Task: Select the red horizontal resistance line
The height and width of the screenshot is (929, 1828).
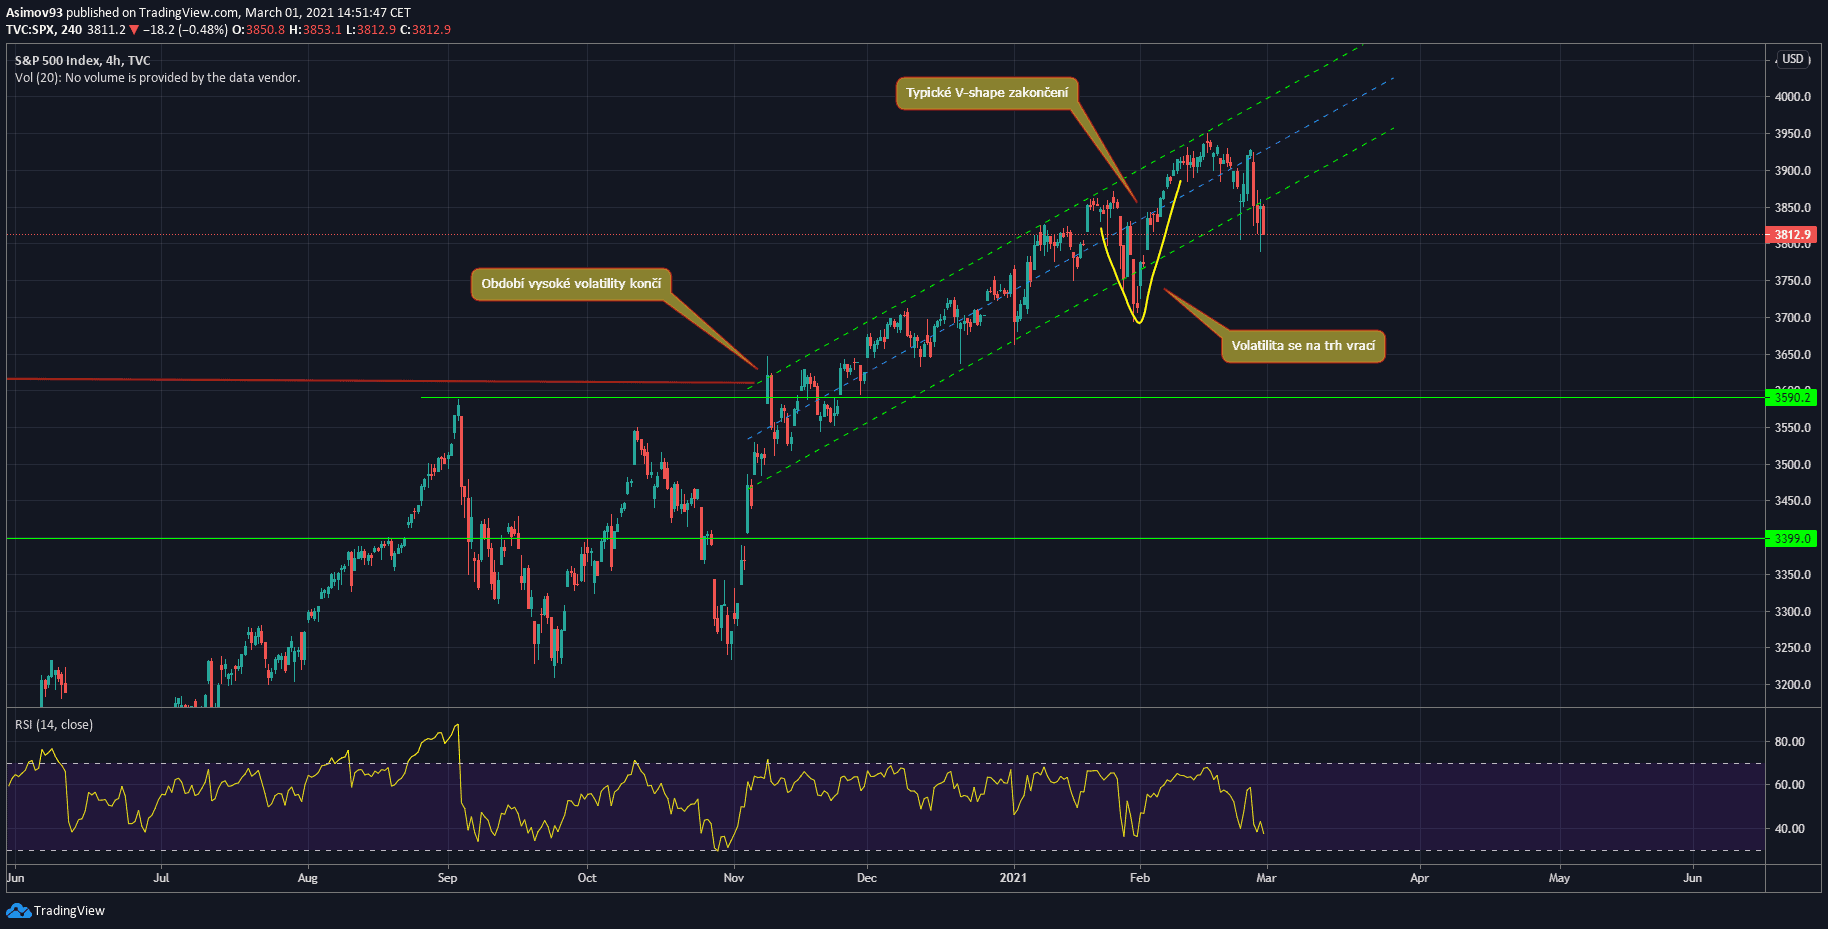Action: [x=300, y=380]
